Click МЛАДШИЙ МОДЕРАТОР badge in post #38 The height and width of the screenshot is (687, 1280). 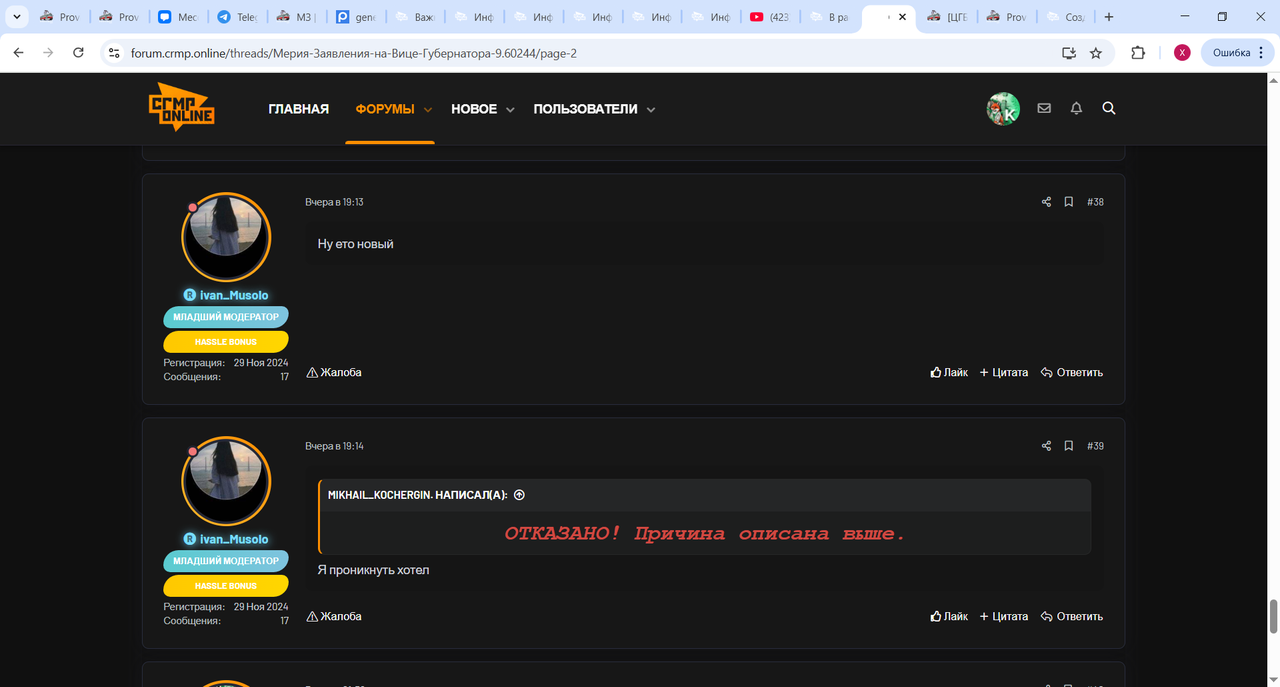(226, 317)
